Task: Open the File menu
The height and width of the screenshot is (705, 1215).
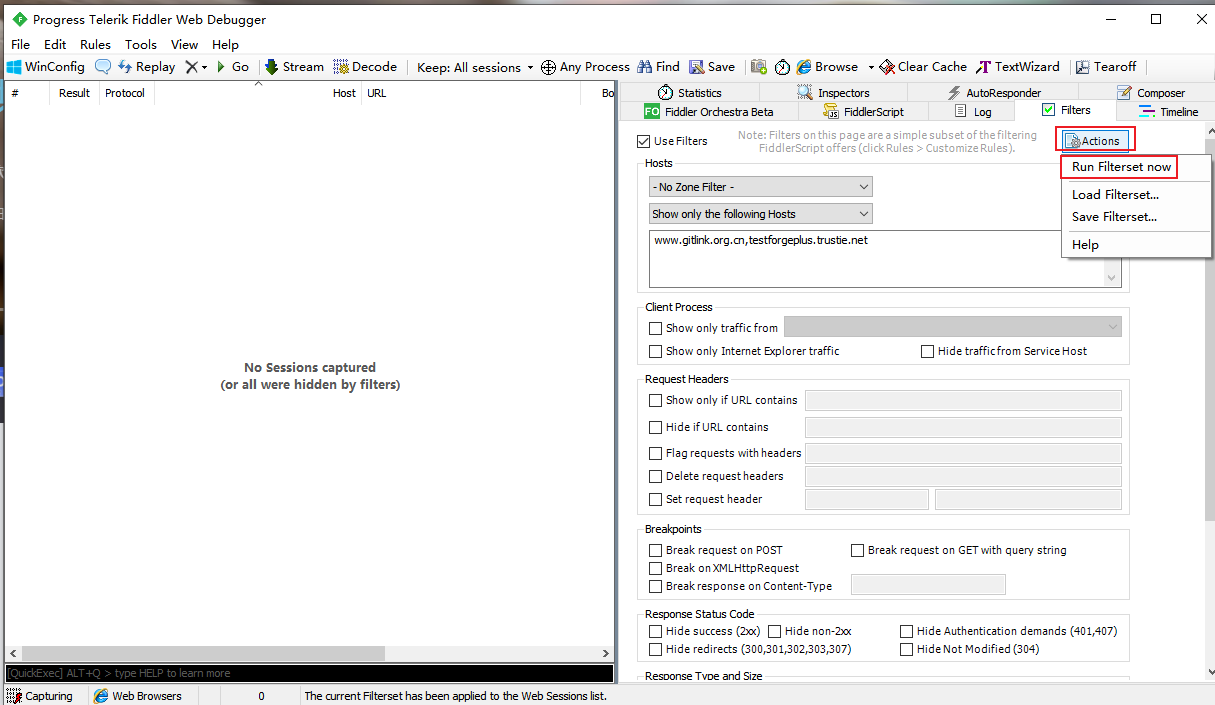Action: pos(20,44)
